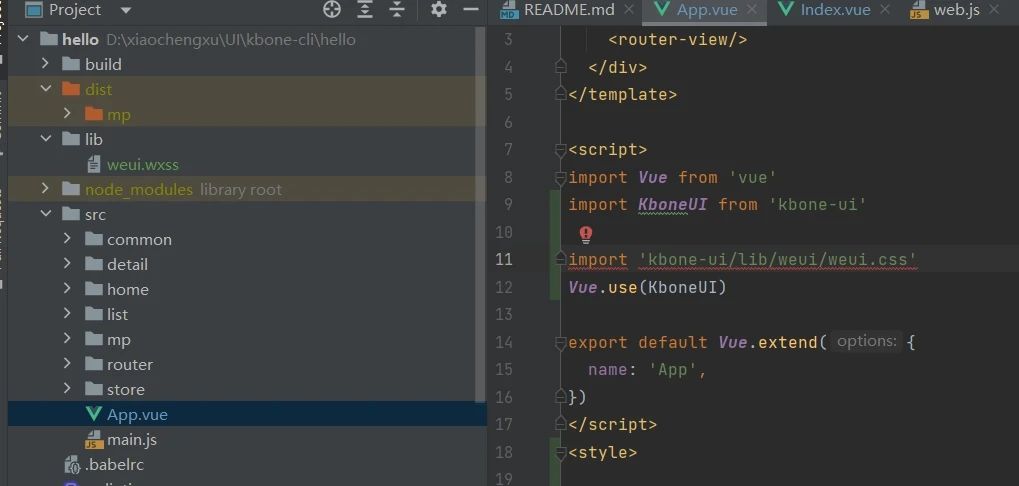The image size is (1019, 486).
Task: Click the Vue icon on Index.vue tab
Action: pyautogui.click(x=786, y=10)
